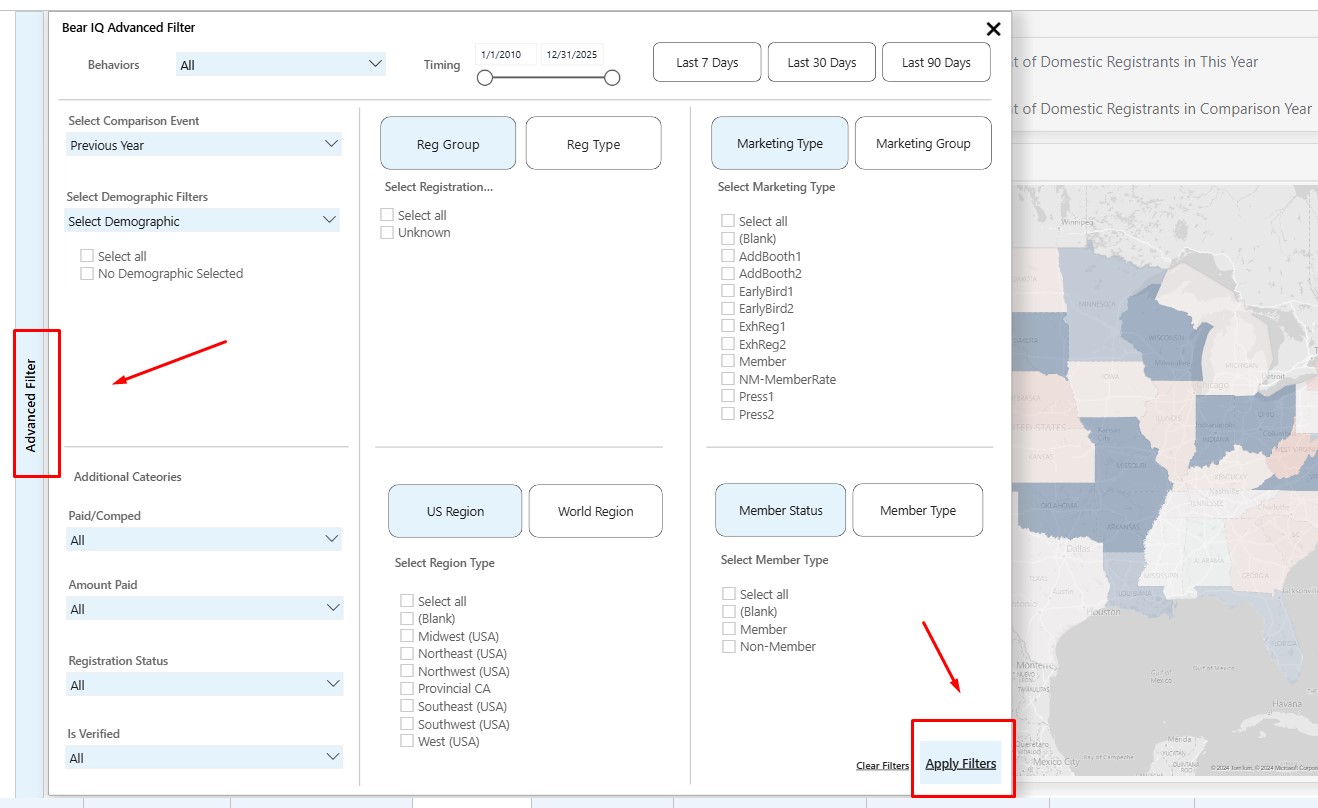Close the Bear IQ Advanced Filter dialog
Viewport: 1318px width, 808px height.
coord(993,29)
